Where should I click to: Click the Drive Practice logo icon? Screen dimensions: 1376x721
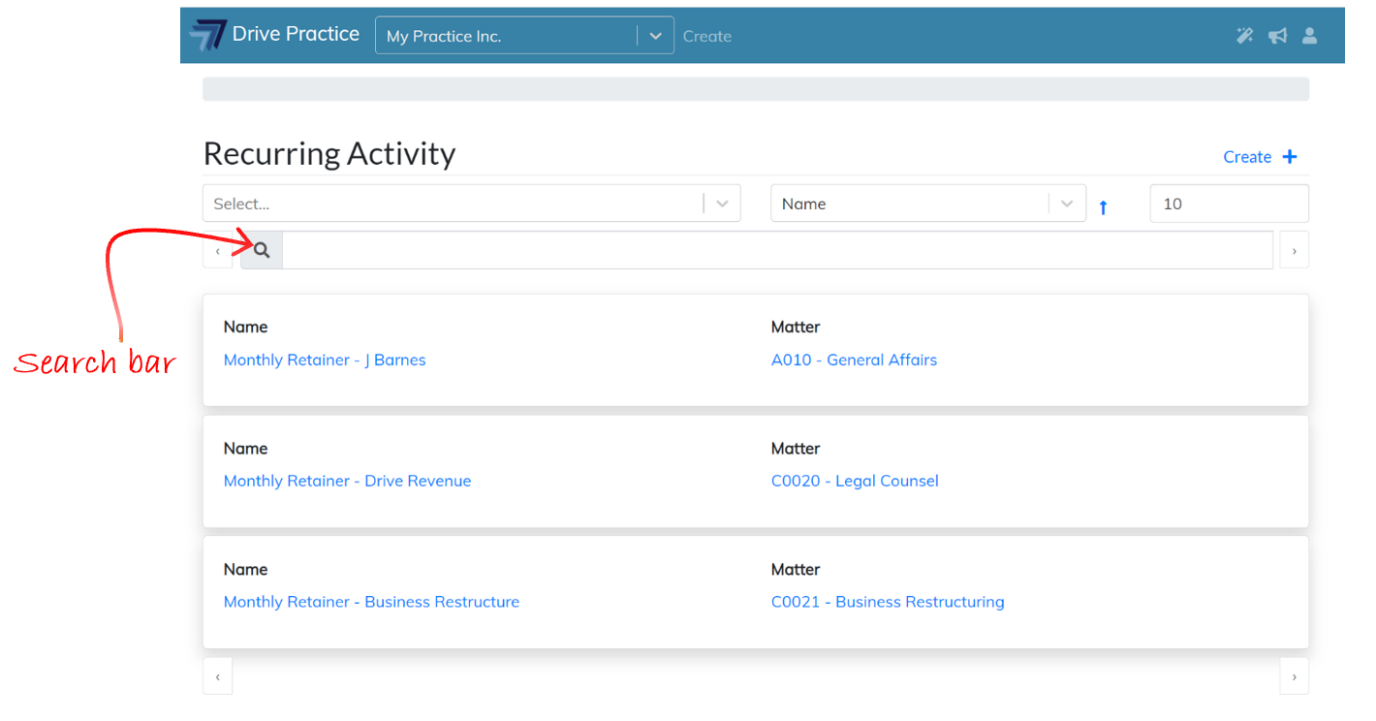tap(209, 35)
